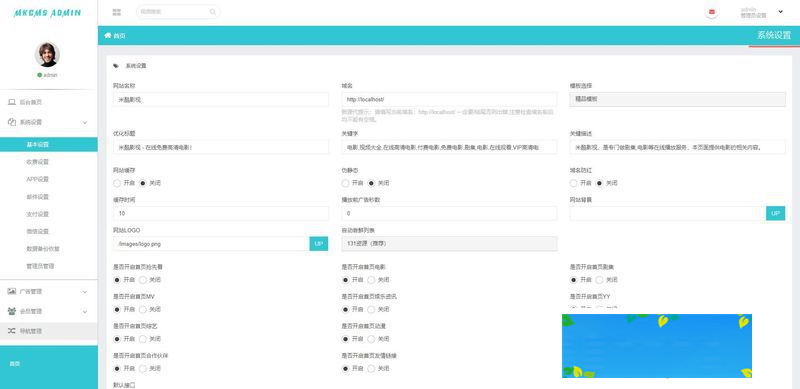800x389 pixels.
Task: Select 关闭 for 是否开启首页动漫
Action: (371, 339)
